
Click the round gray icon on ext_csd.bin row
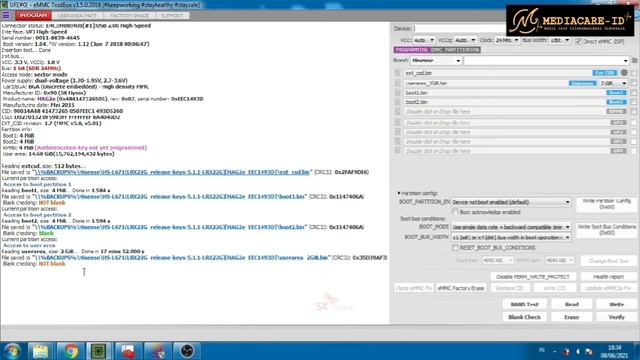pos(624,73)
